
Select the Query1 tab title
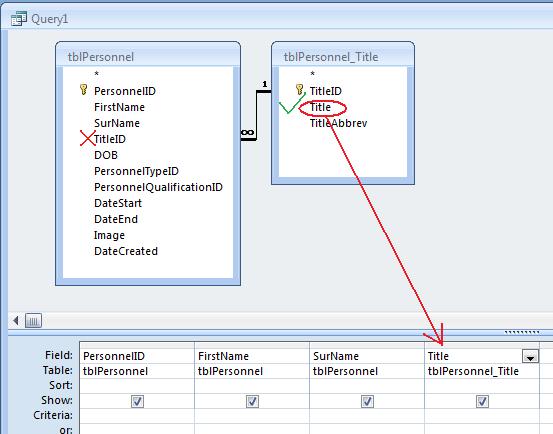(50, 19)
